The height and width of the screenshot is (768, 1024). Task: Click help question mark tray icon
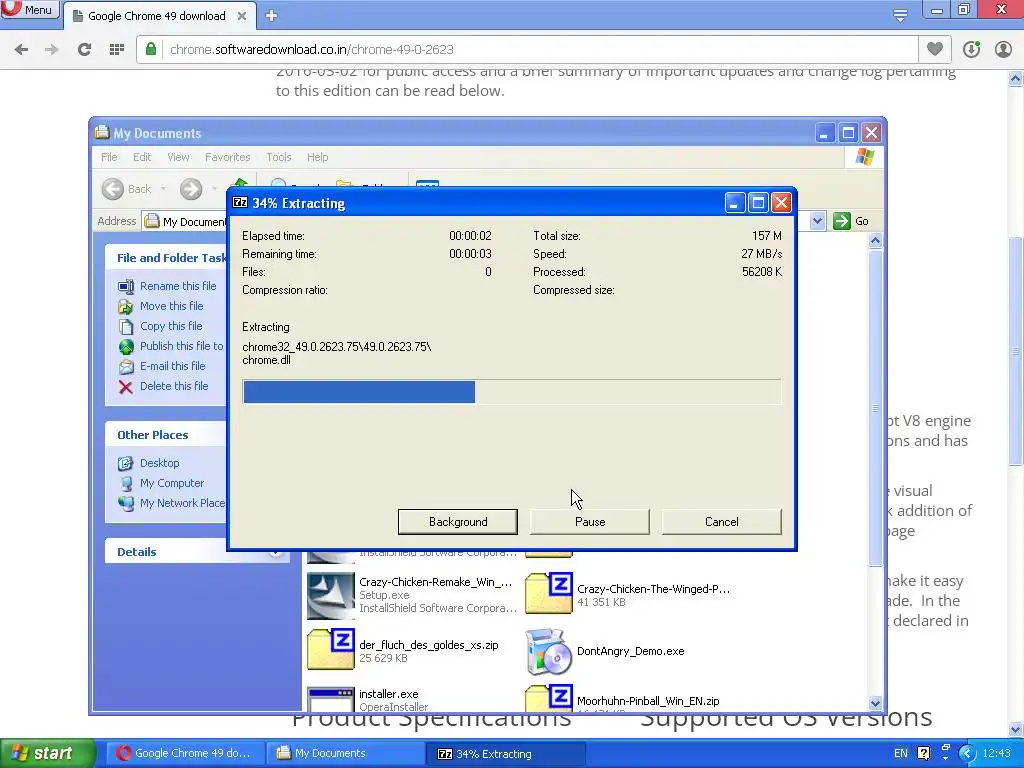coord(923,753)
